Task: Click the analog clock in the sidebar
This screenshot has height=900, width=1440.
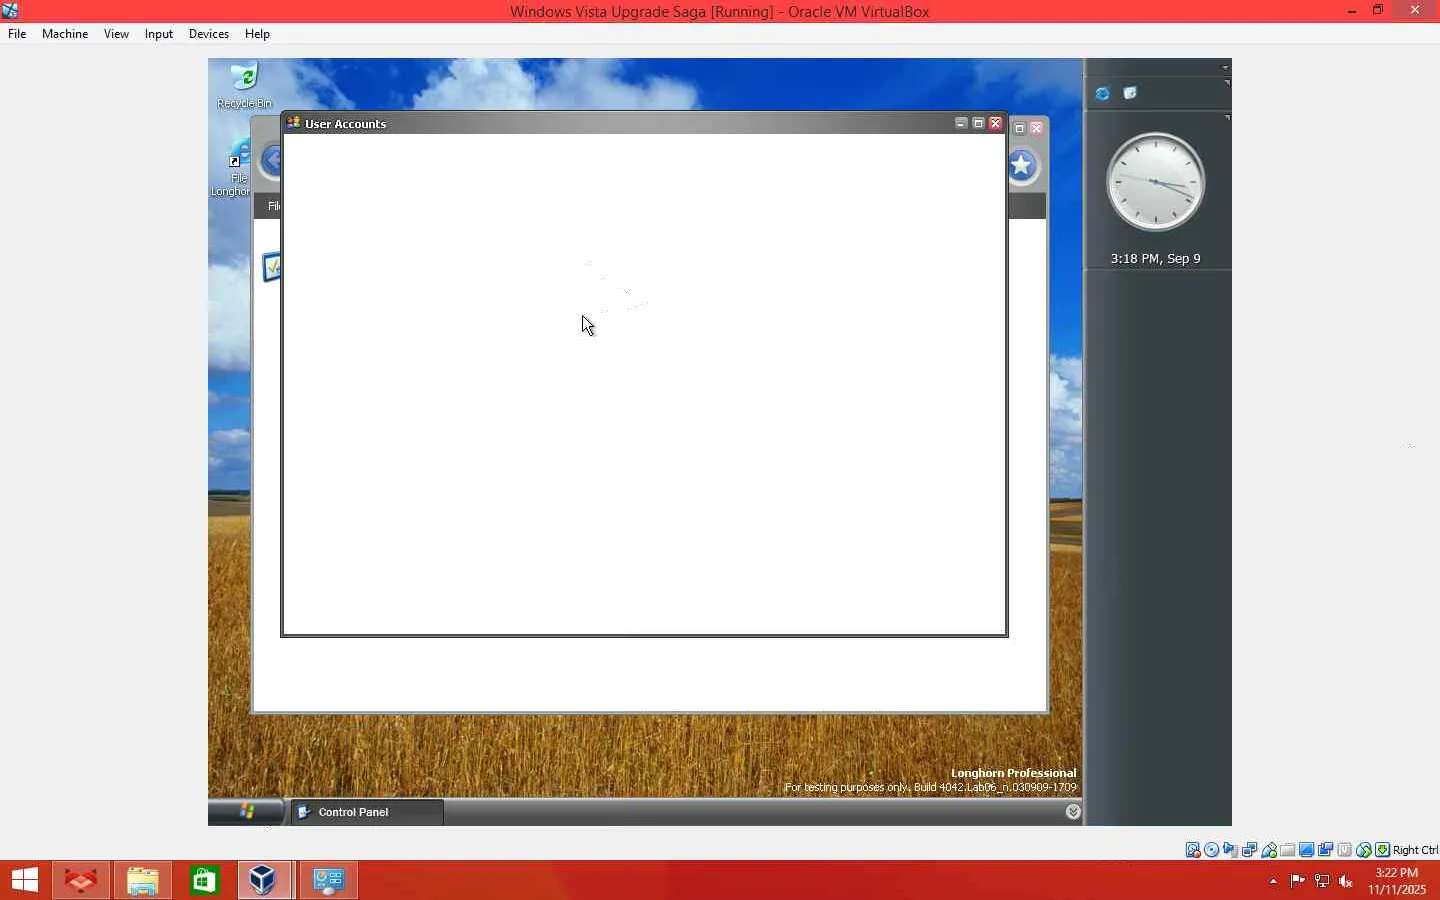Action: tap(1155, 182)
